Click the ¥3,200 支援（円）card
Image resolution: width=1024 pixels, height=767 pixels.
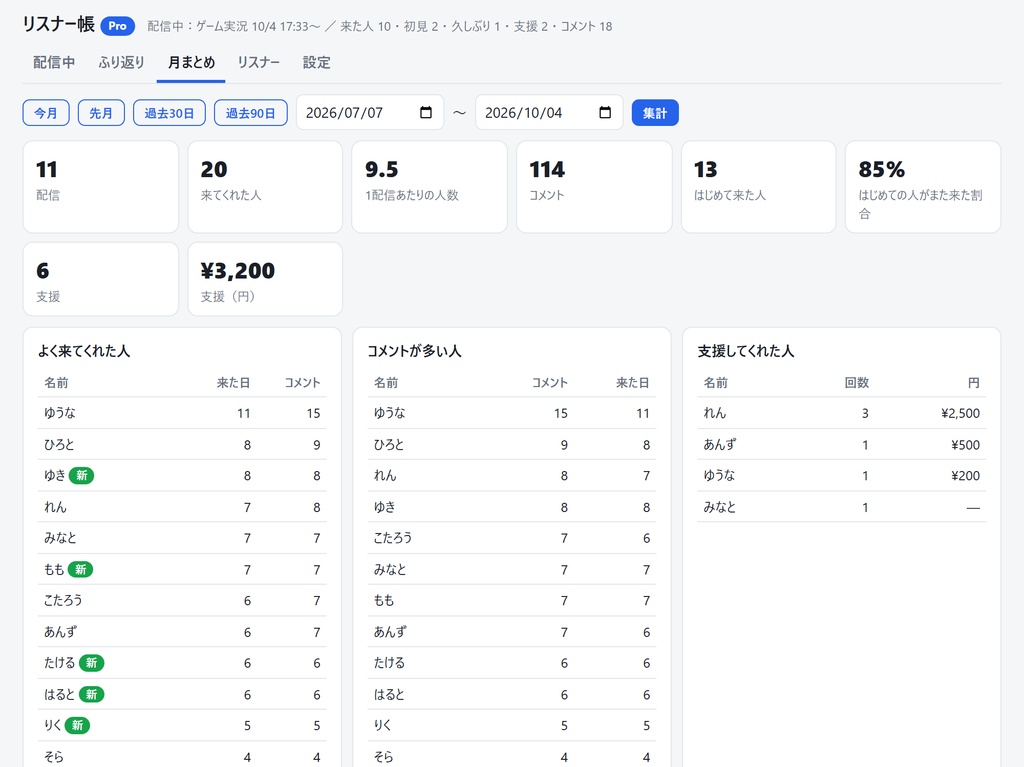265,279
